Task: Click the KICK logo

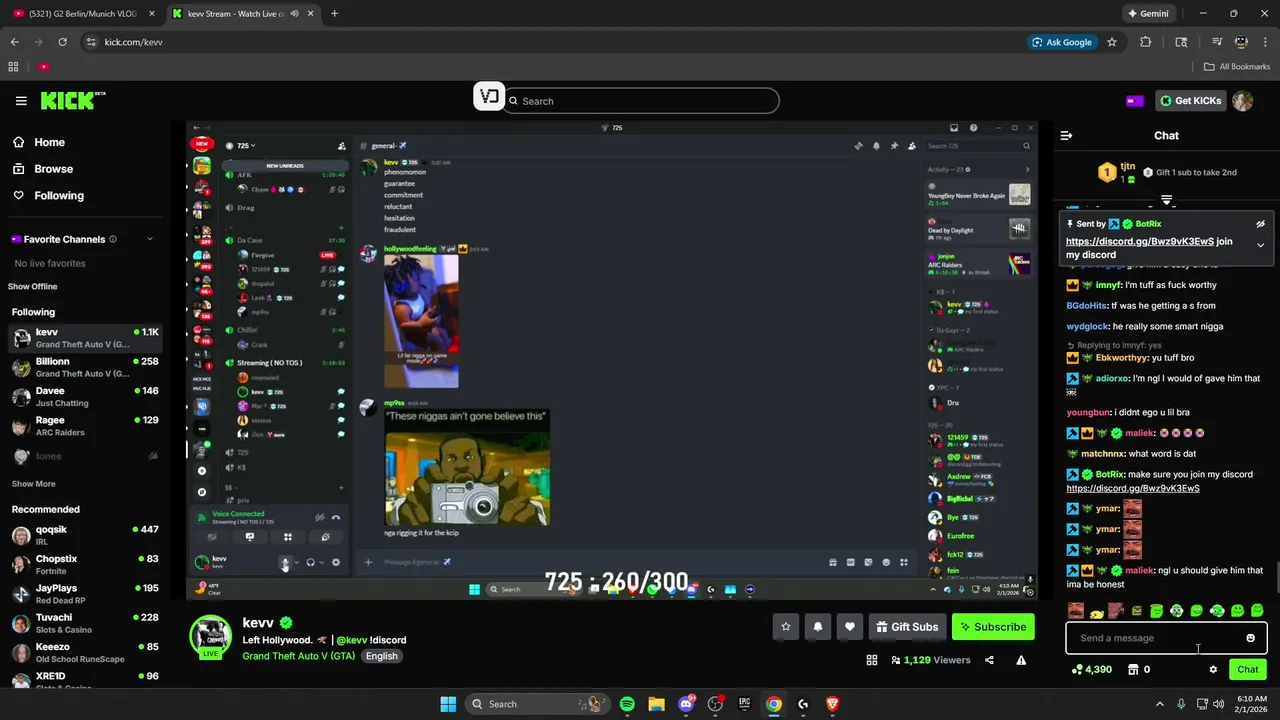Action: 72,100
